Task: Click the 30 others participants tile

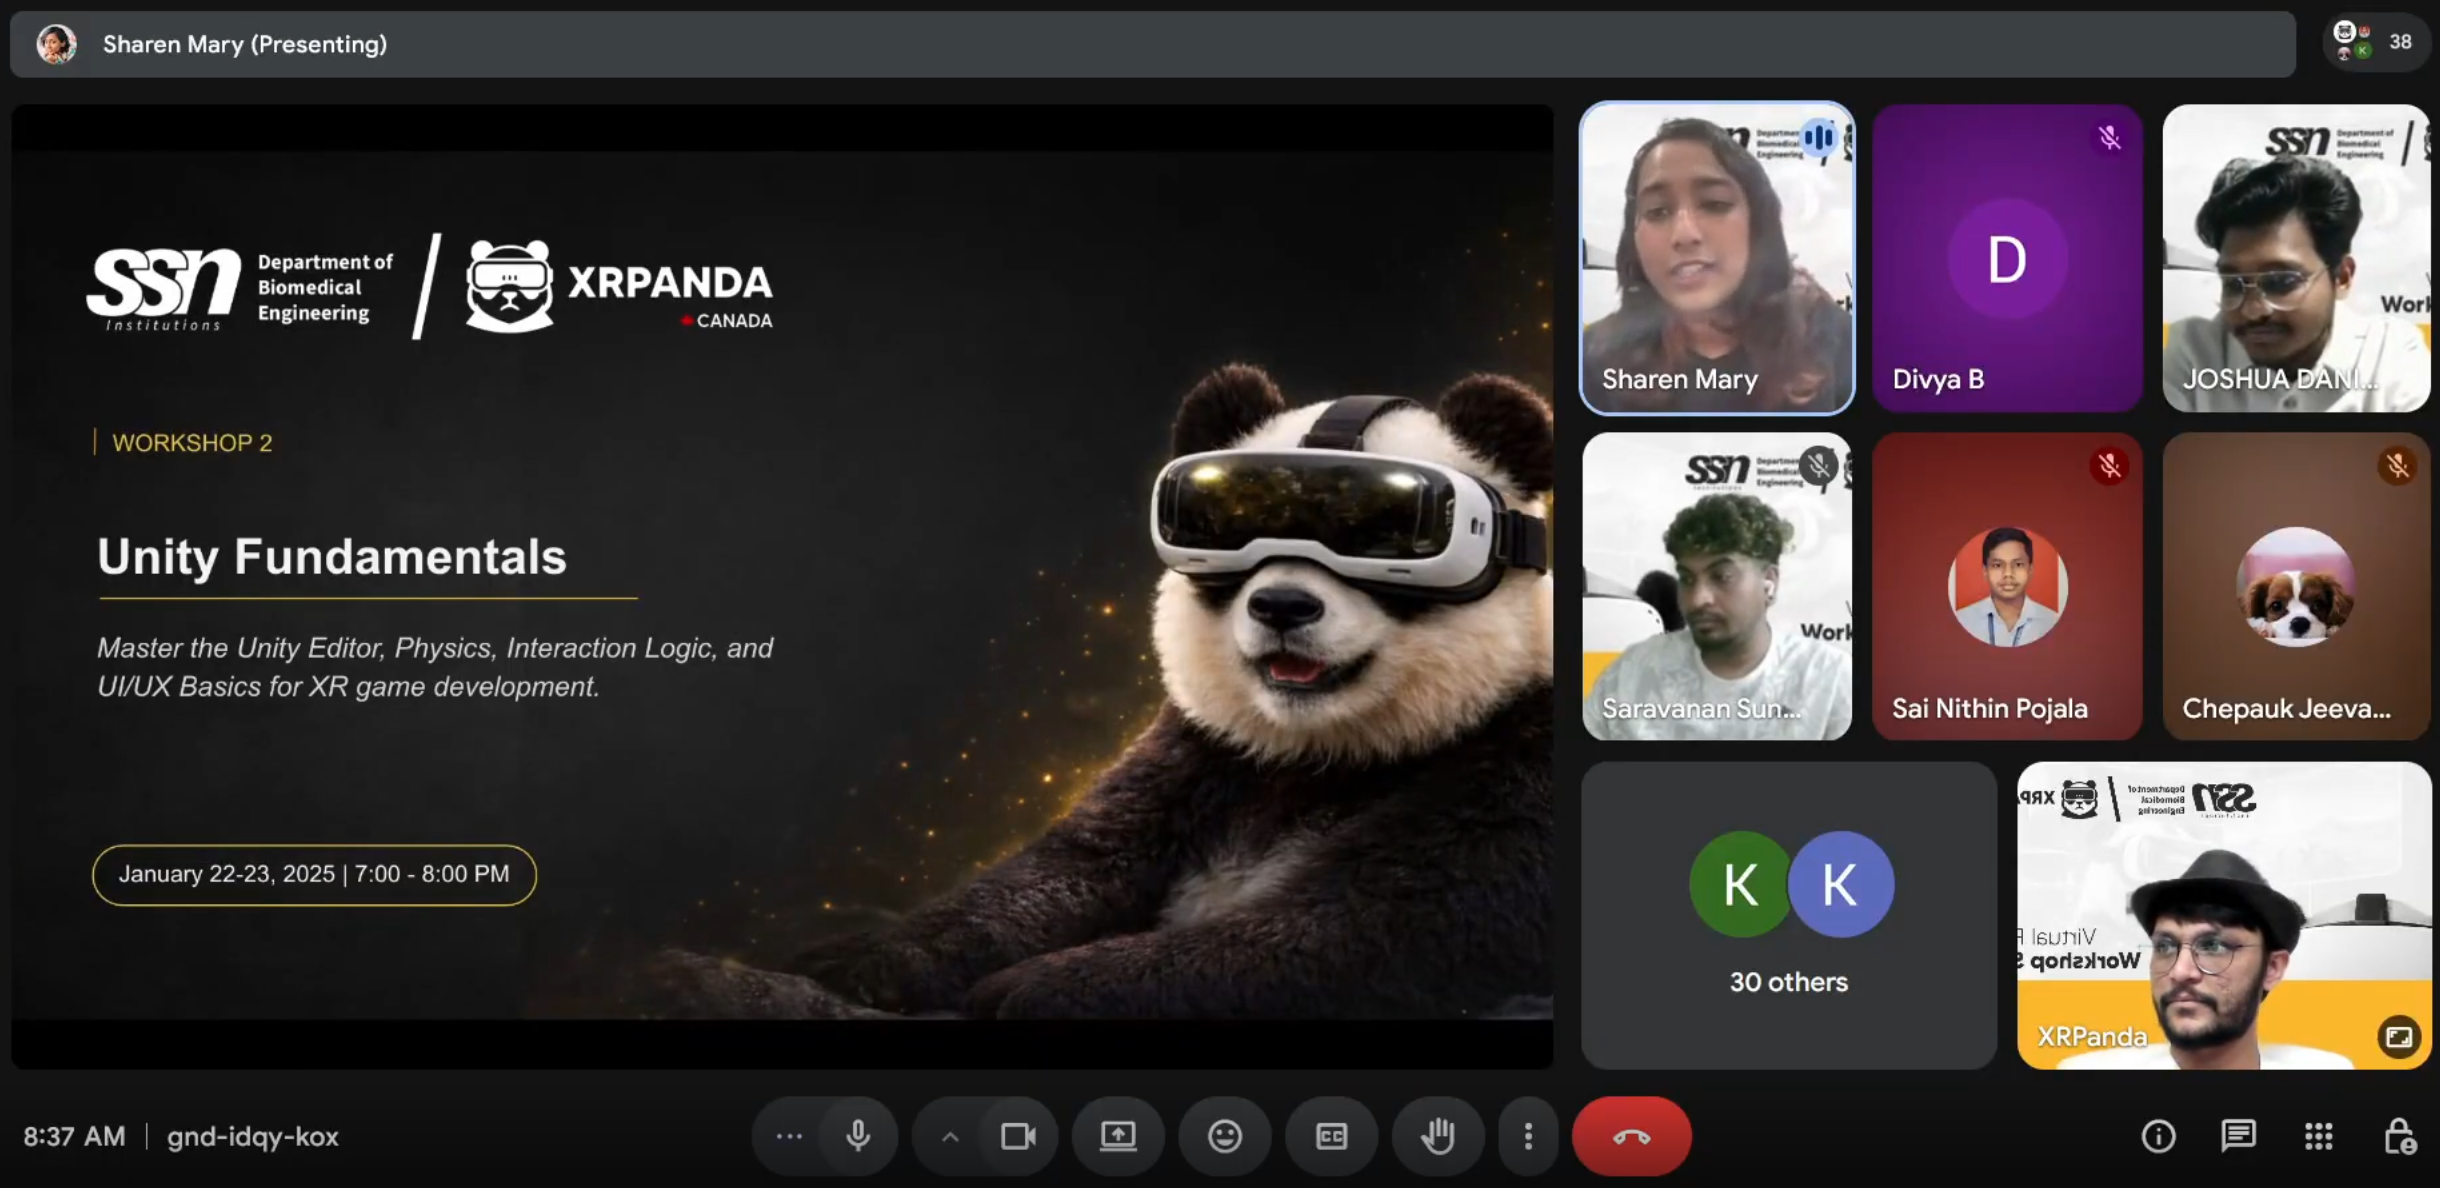Action: click(1788, 915)
